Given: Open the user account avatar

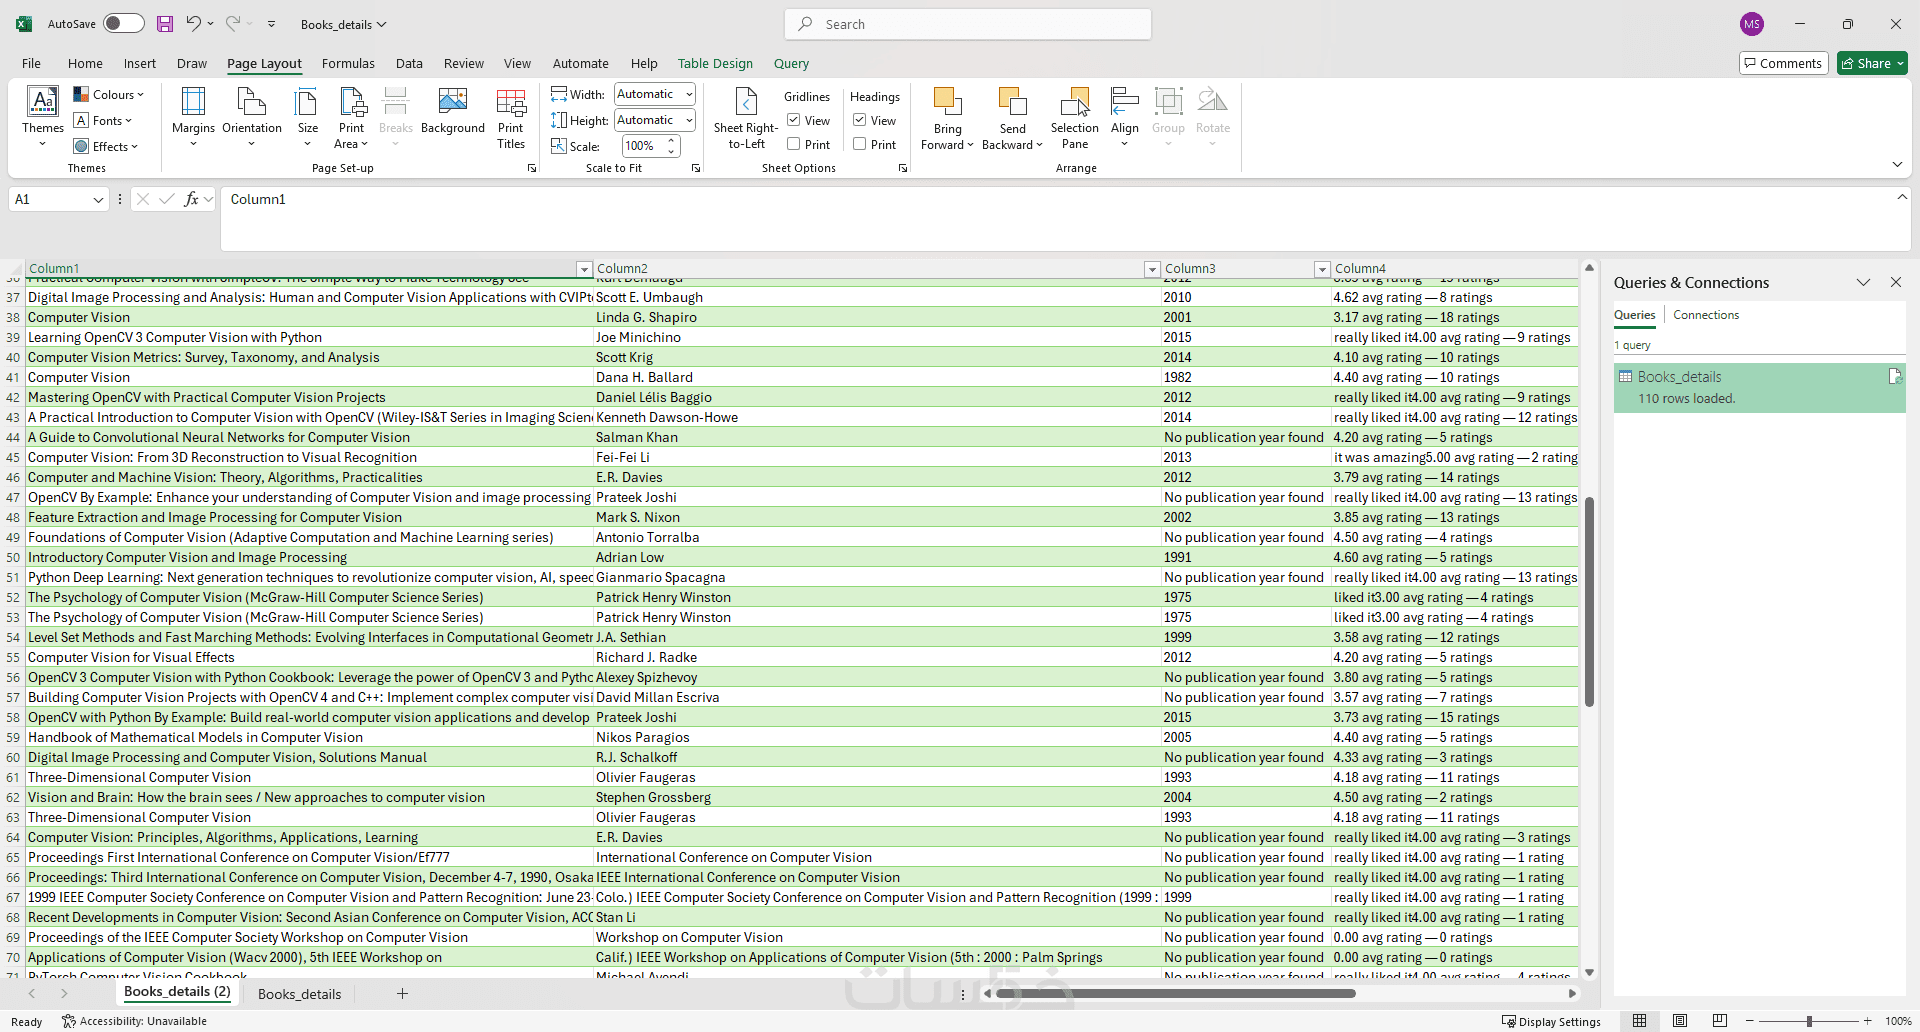Looking at the screenshot, I should pos(1752,24).
